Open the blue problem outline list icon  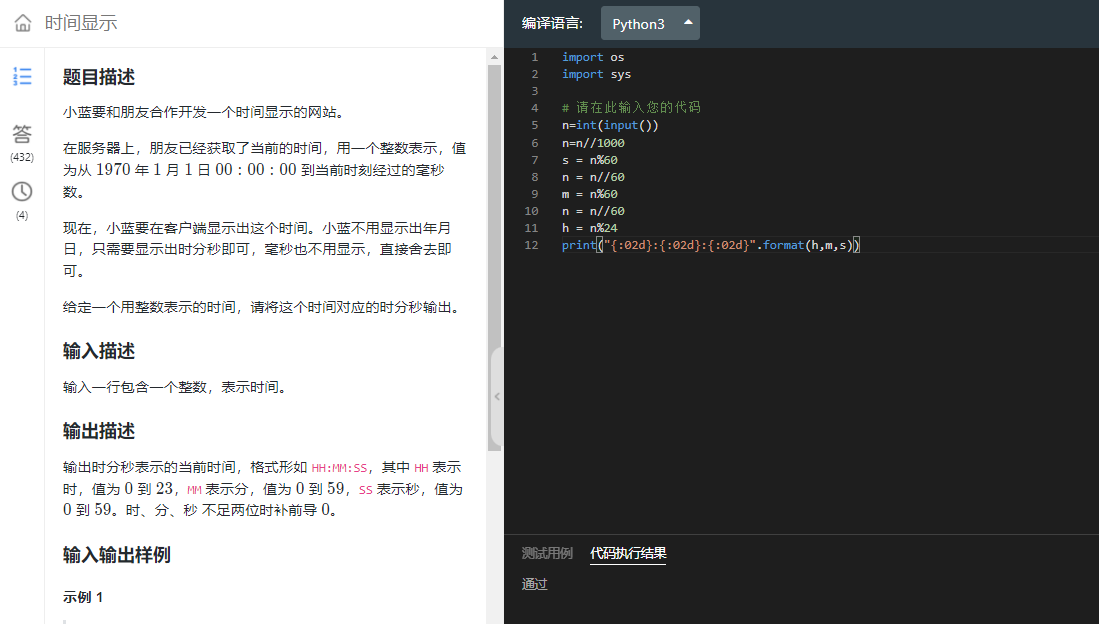pos(22,77)
